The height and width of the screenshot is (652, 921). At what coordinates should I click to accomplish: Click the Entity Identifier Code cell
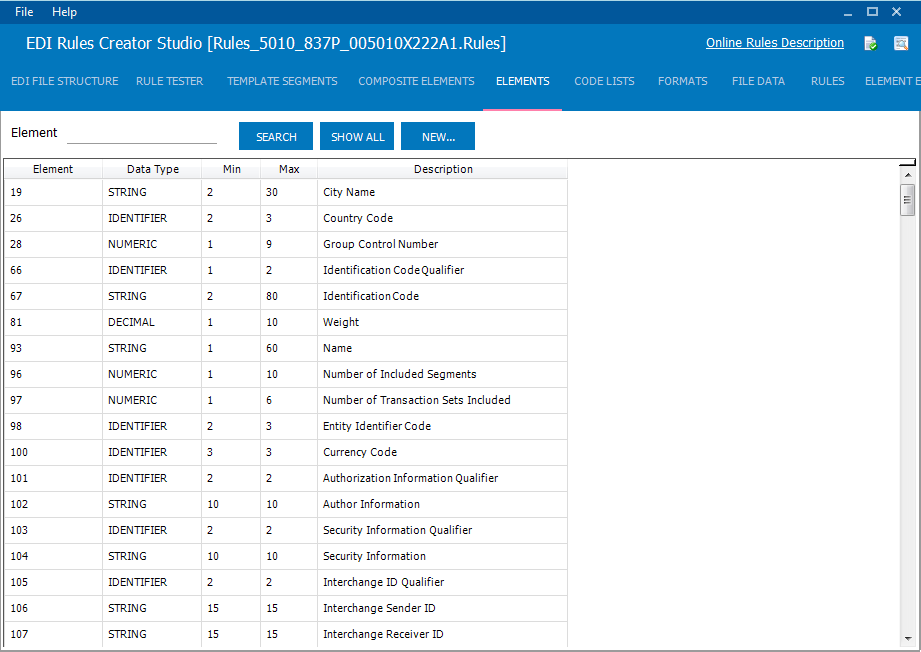point(443,426)
